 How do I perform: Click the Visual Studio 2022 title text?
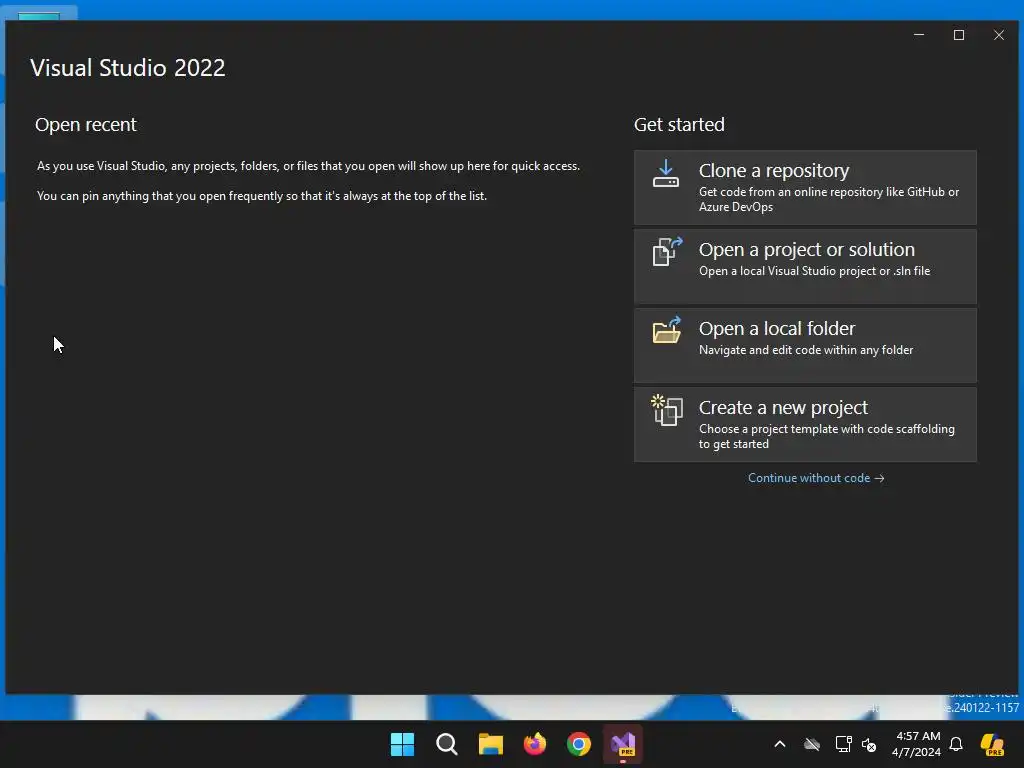click(x=127, y=67)
